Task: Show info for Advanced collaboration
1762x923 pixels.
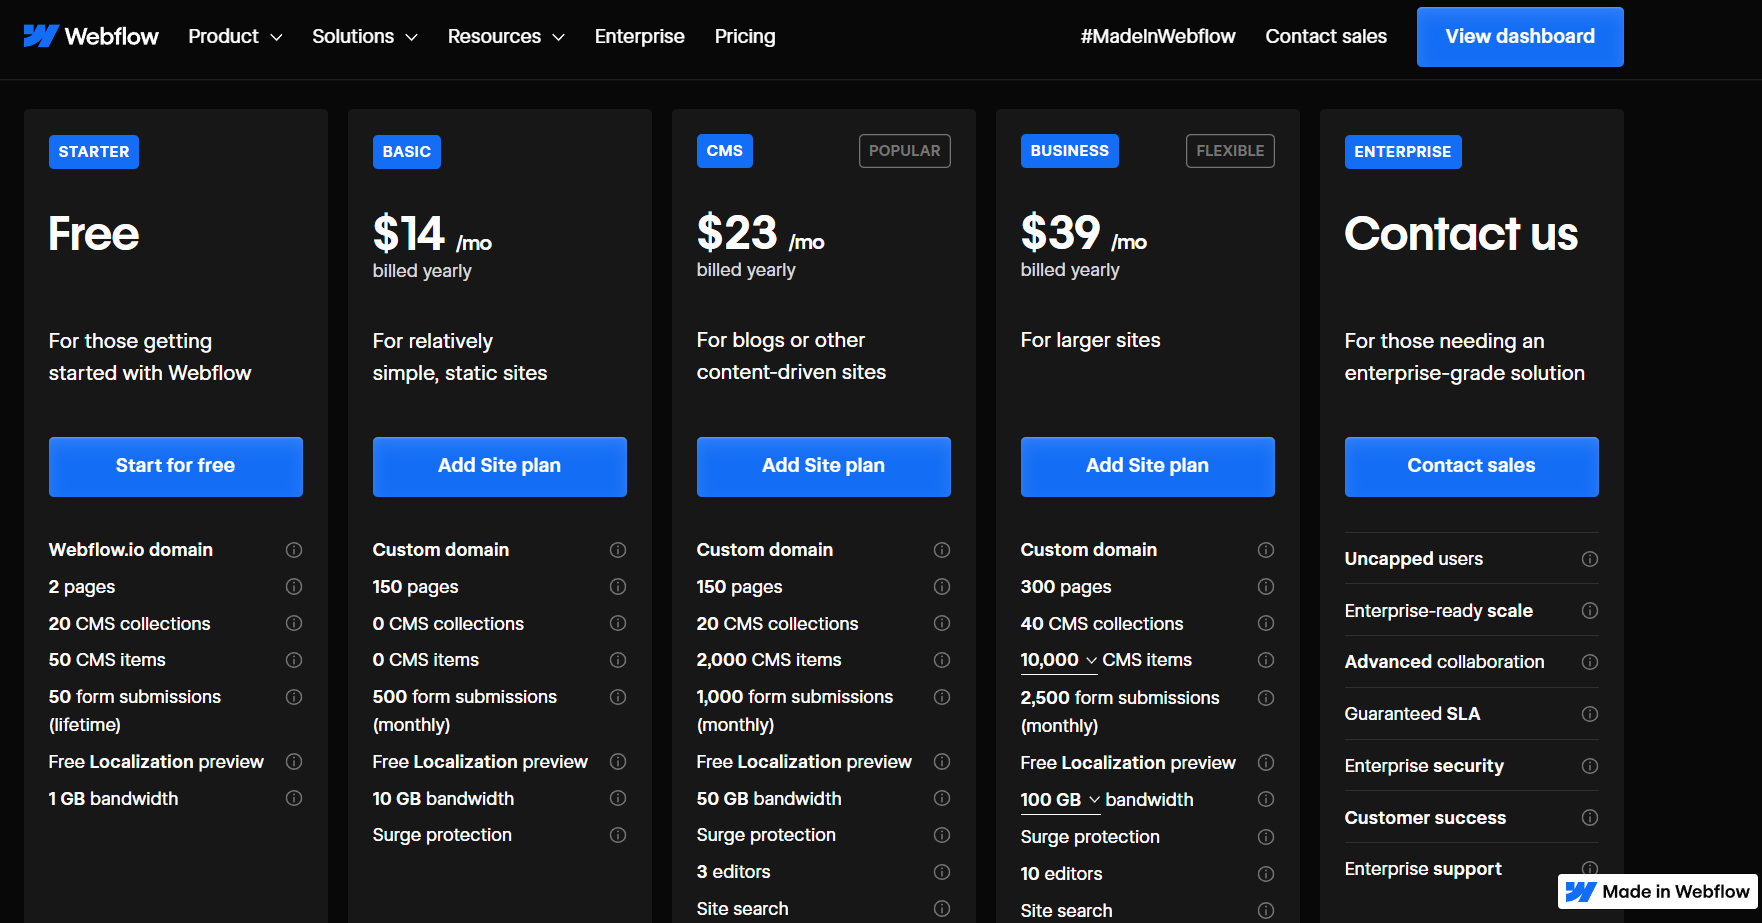Action: [1590, 662]
